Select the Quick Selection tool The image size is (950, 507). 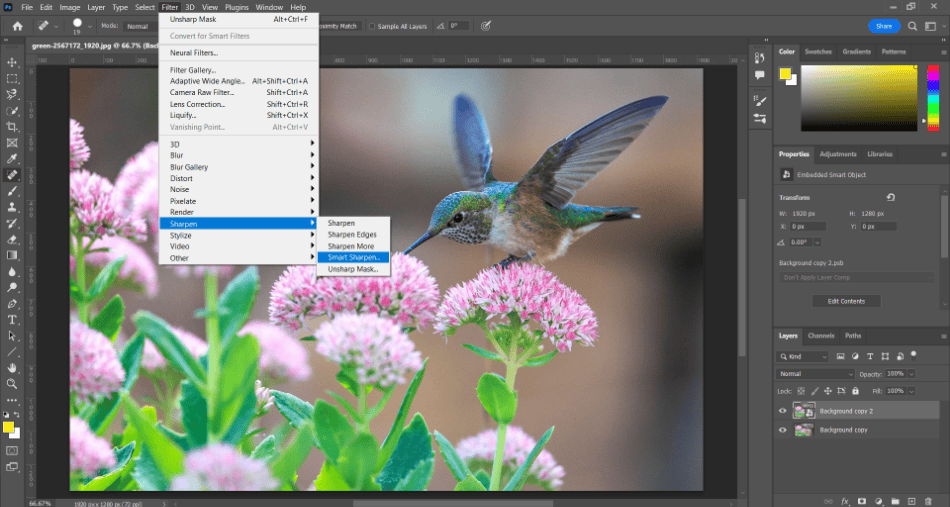(x=12, y=111)
